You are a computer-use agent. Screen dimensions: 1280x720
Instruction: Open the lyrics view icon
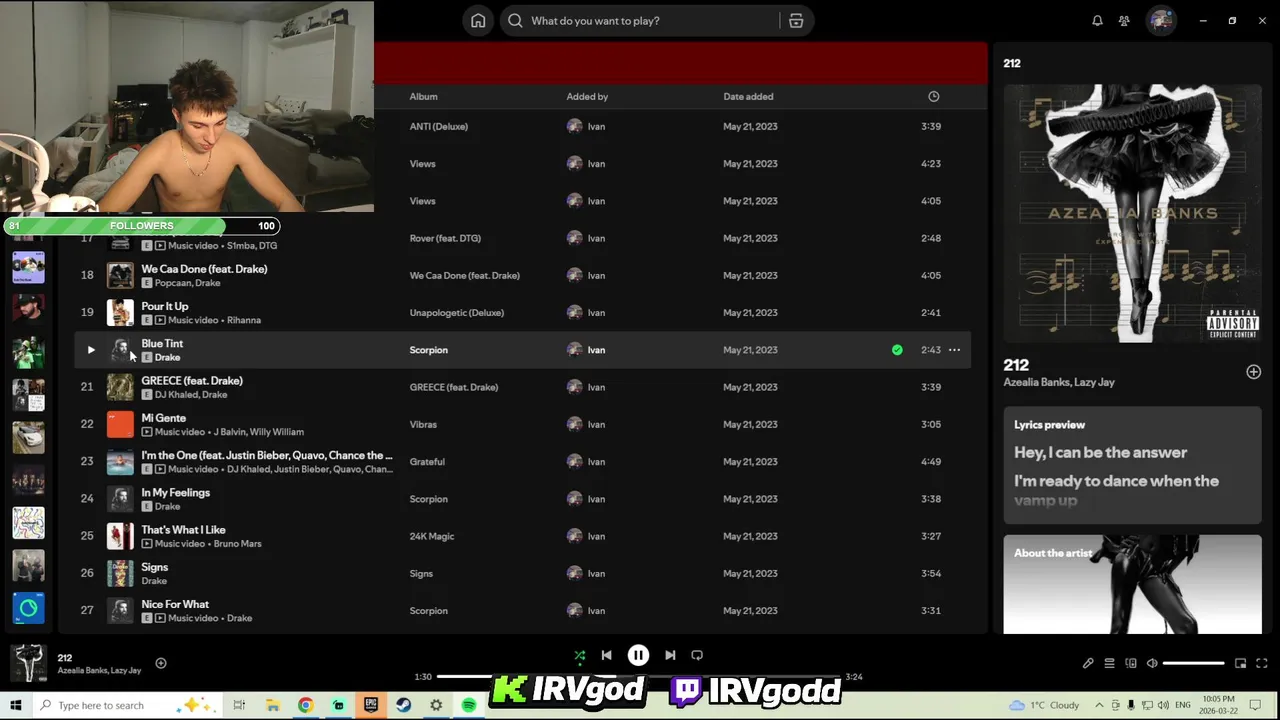point(1088,663)
